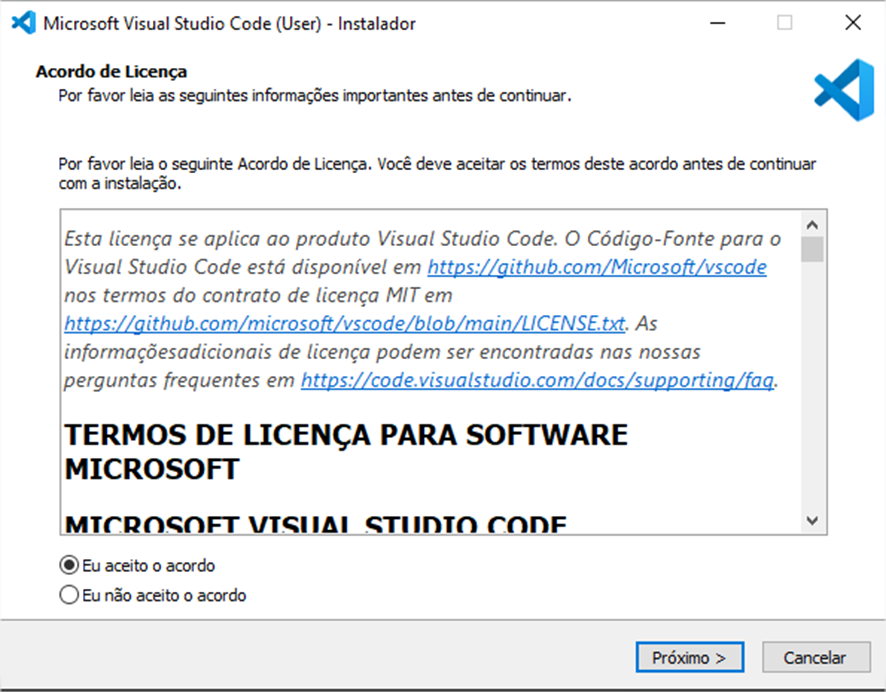Click the license text scroll down arrow

[x=812, y=520]
